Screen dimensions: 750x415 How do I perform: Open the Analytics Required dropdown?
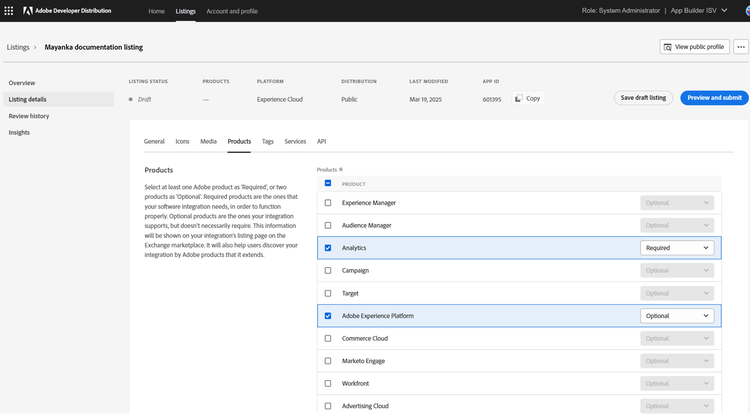click(677, 248)
